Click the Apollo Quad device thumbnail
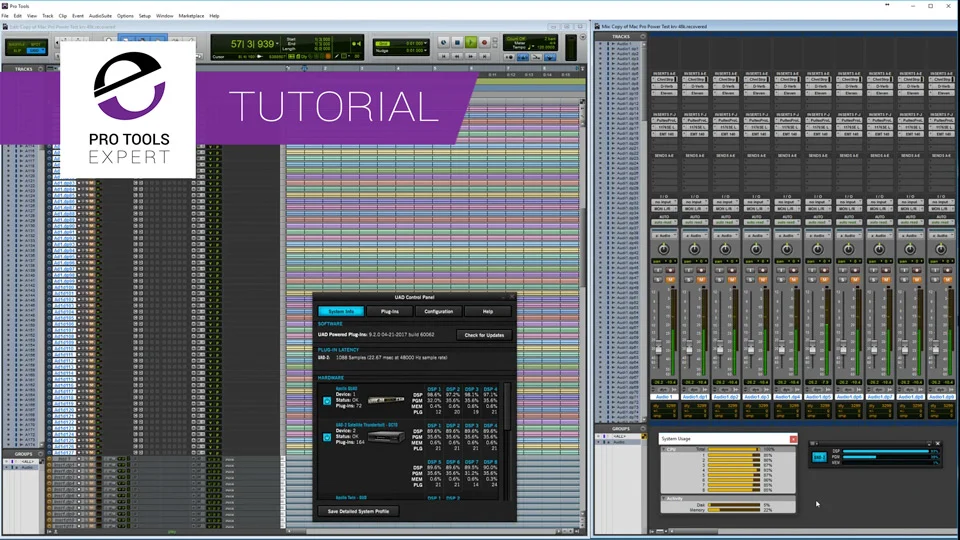 point(385,400)
